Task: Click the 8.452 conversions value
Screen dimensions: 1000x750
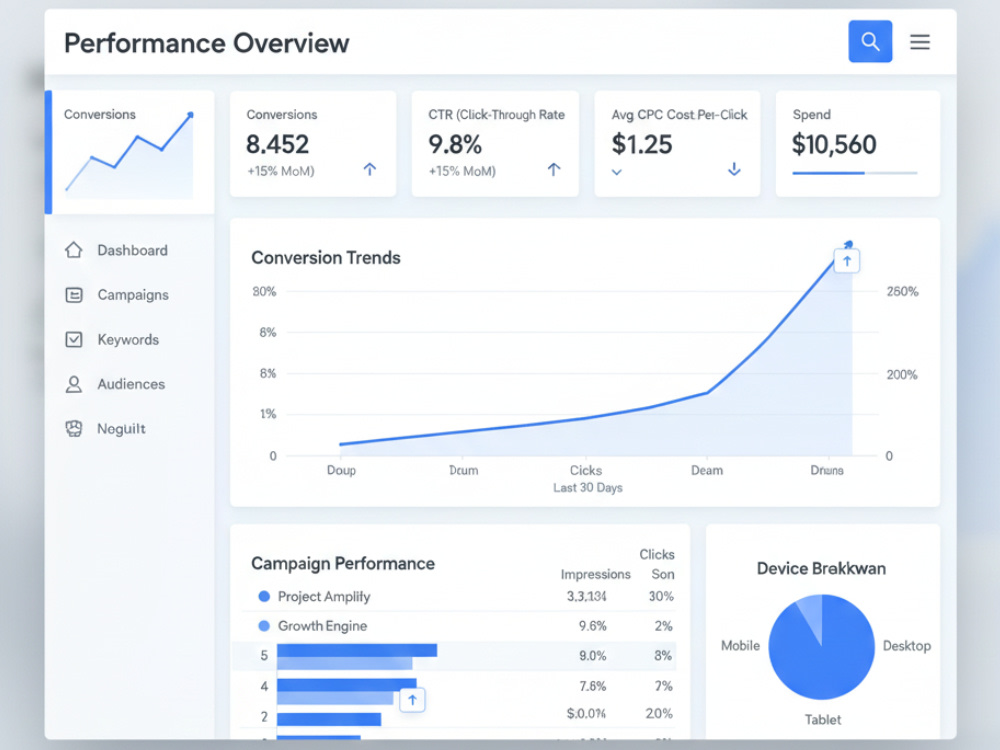Action: pyautogui.click(x=277, y=145)
